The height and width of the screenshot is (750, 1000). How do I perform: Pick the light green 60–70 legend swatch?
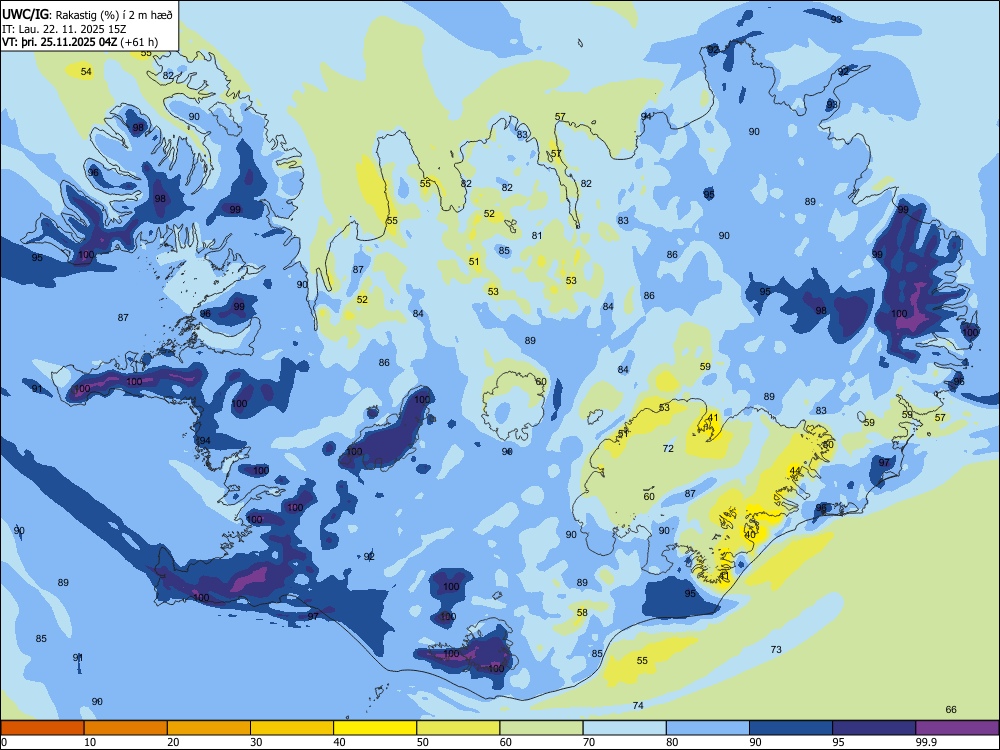point(541,728)
